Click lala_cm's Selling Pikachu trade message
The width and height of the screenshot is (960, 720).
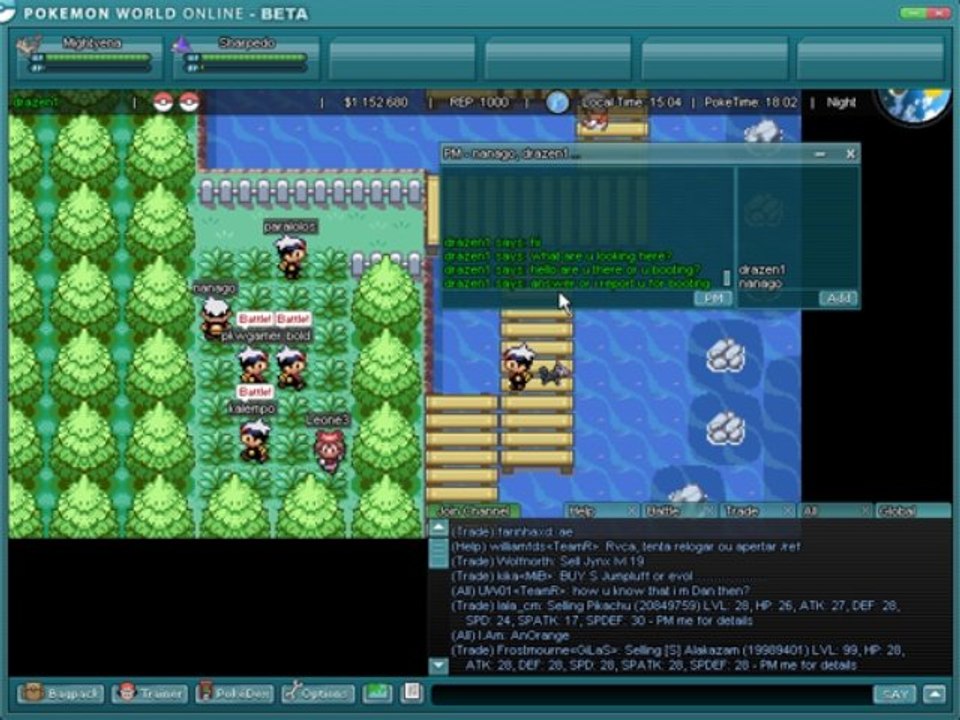(675, 613)
